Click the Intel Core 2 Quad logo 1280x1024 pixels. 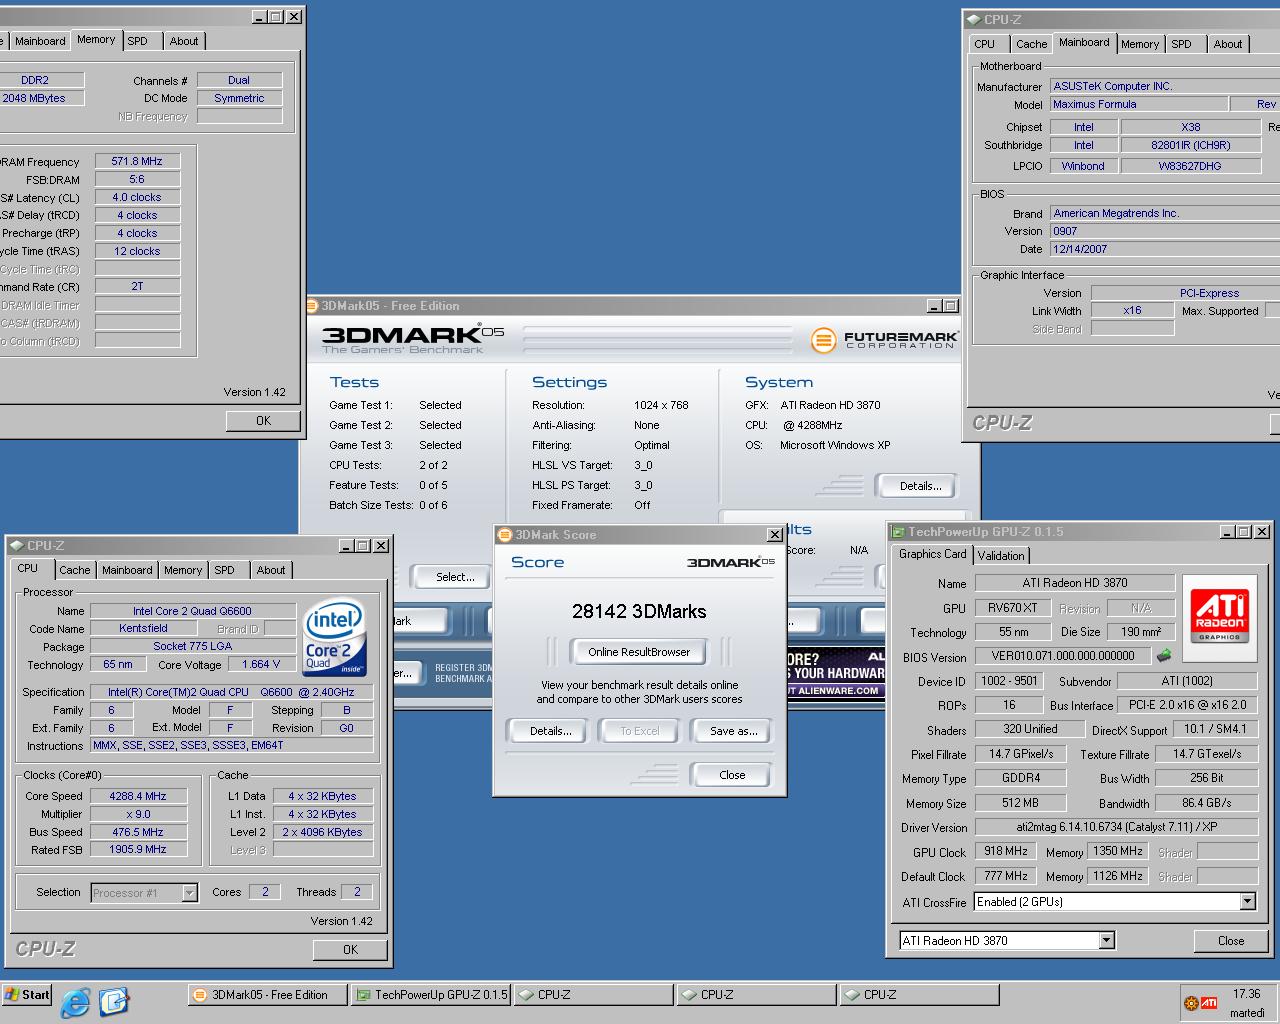[x=334, y=638]
